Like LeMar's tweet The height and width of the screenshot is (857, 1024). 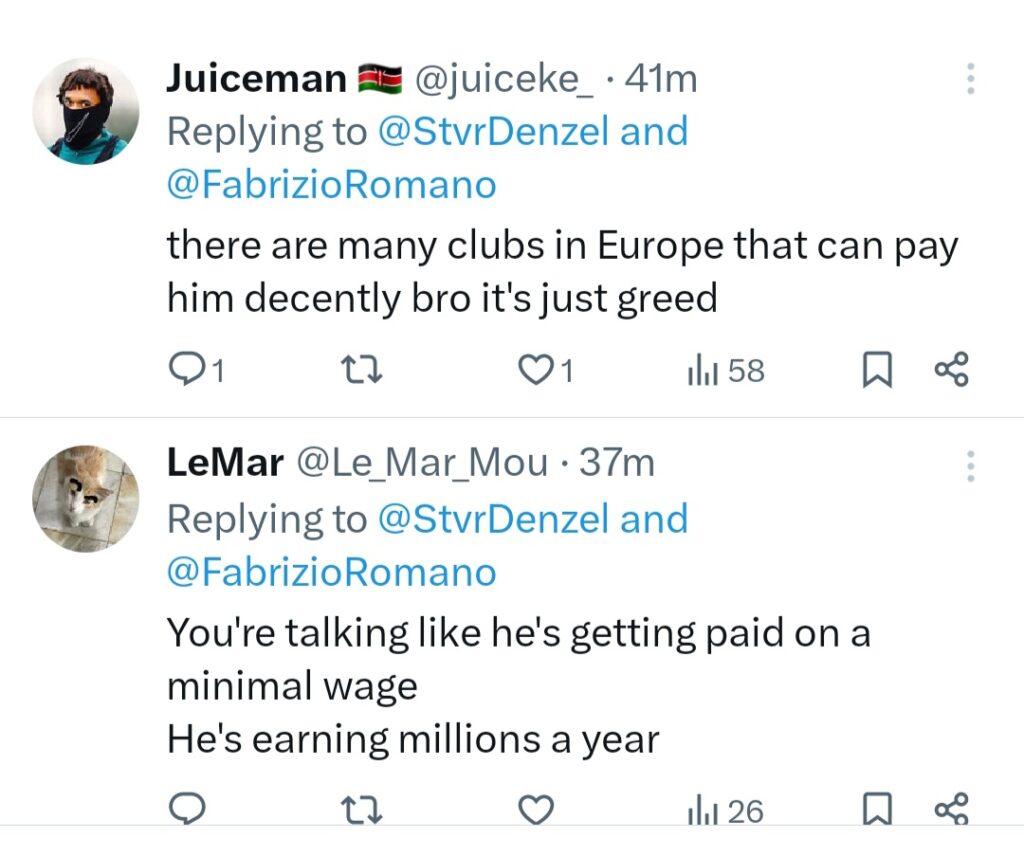(538, 808)
